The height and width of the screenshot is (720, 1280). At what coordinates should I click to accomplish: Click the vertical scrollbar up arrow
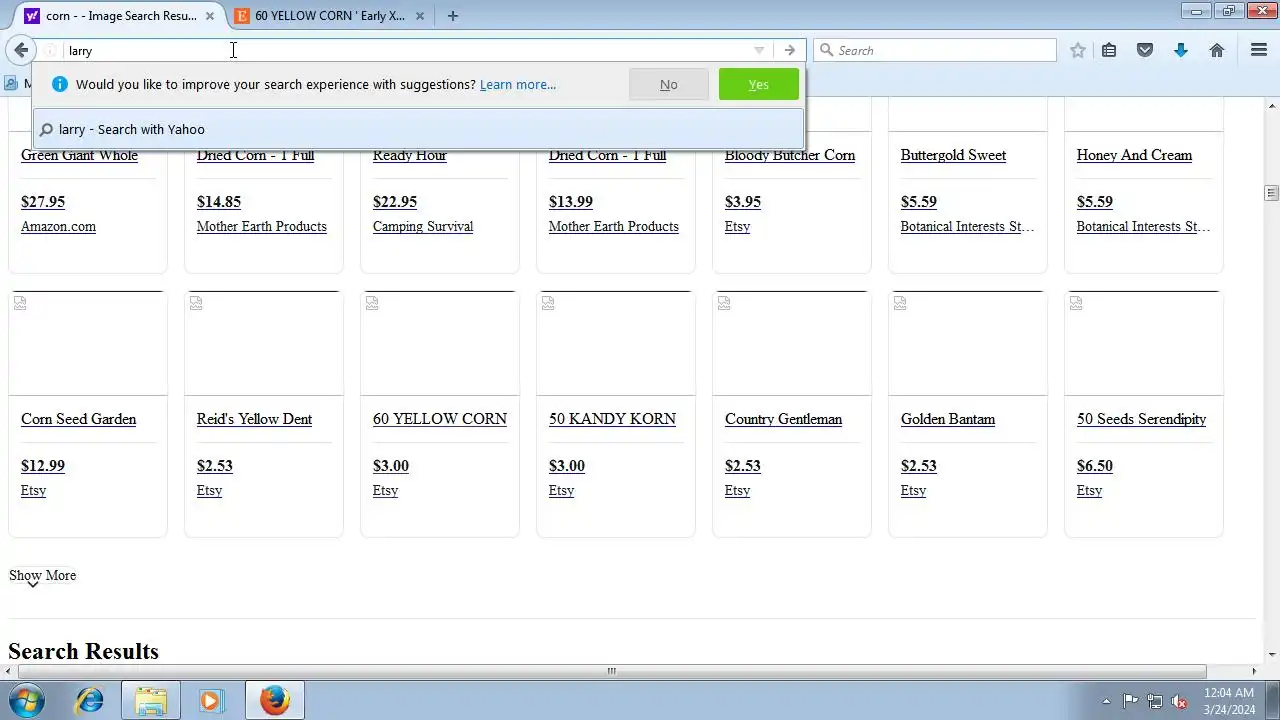1272,105
